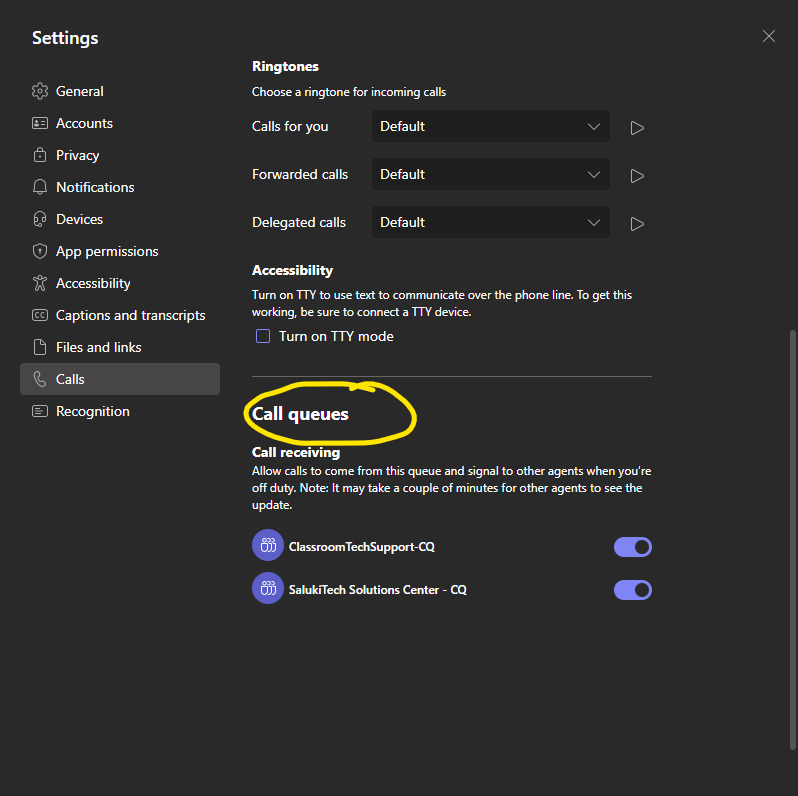Click the General gear icon

click(x=40, y=91)
